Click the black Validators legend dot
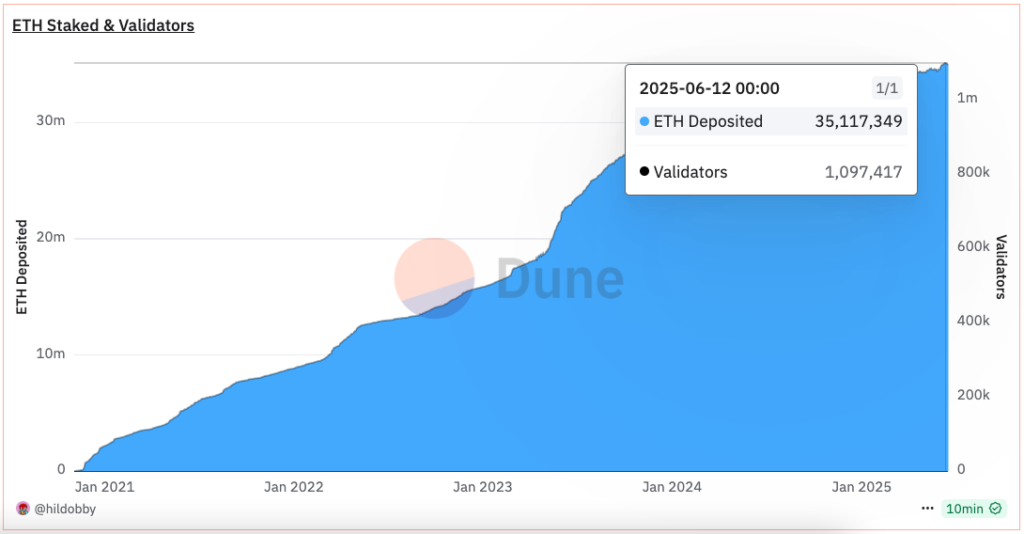 tap(643, 172)
